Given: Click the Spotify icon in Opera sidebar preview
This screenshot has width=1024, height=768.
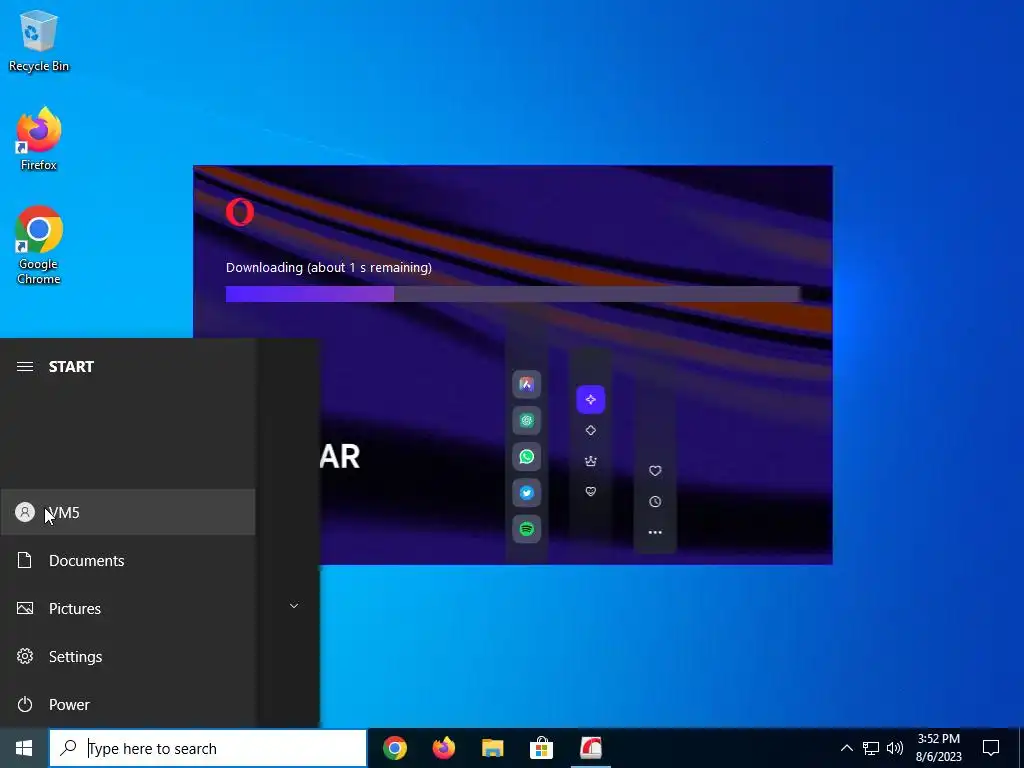Looking at the screenshot, I should coord(526,529).
